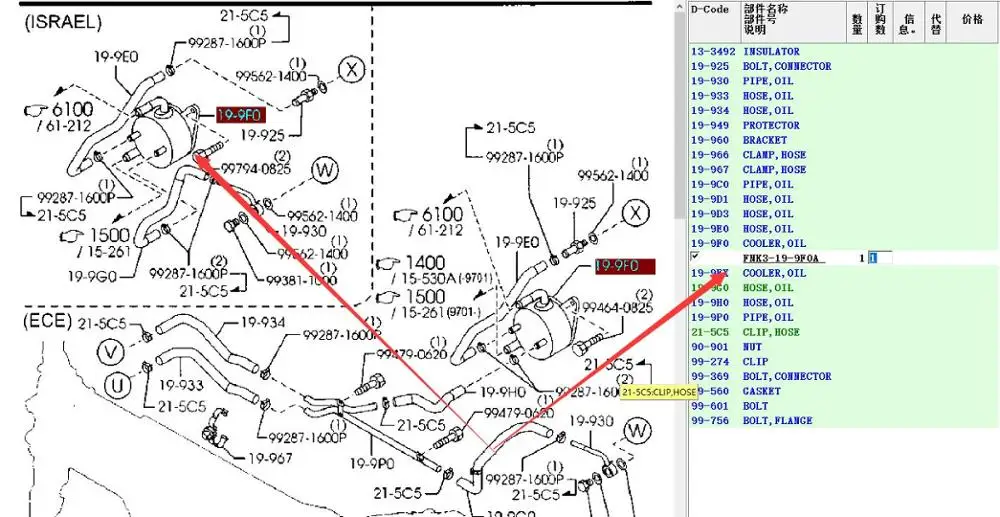
Task: Click the 19-933 hose label in diagram
Action: click(x=181, y=385)
